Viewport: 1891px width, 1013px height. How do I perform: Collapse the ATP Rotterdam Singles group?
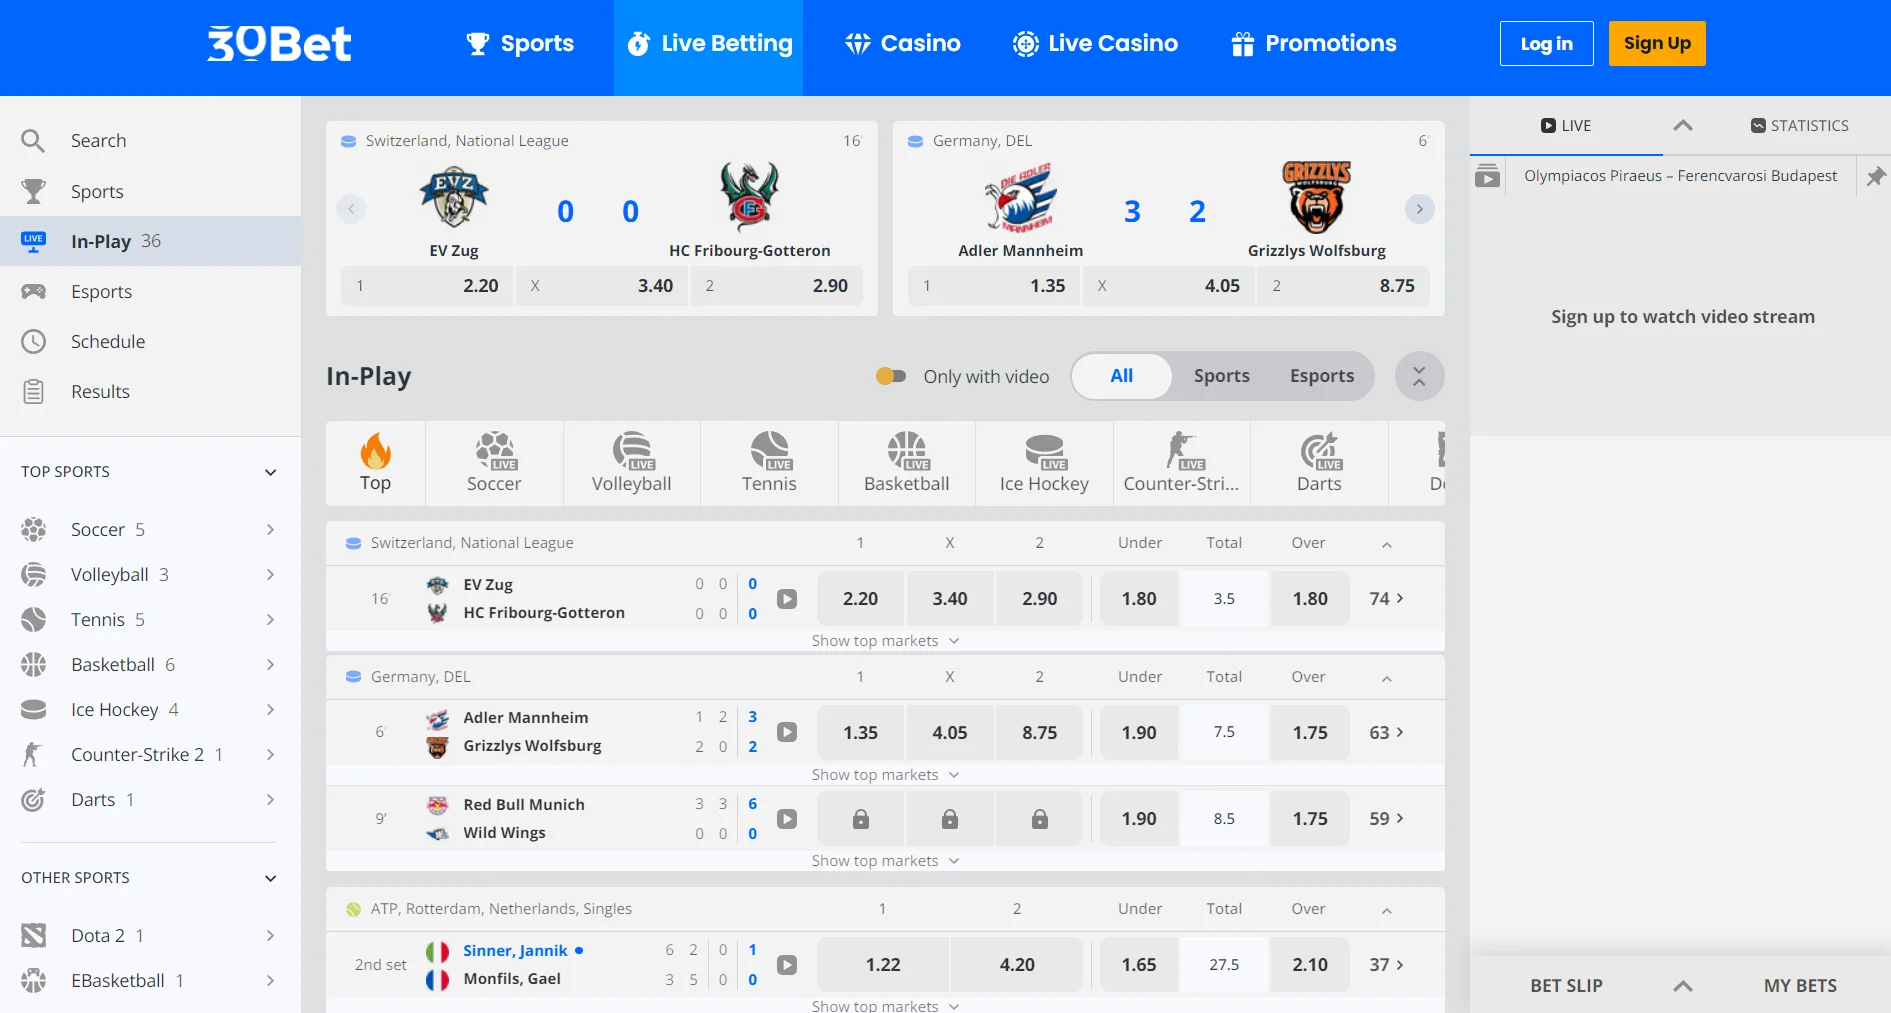1387,910
